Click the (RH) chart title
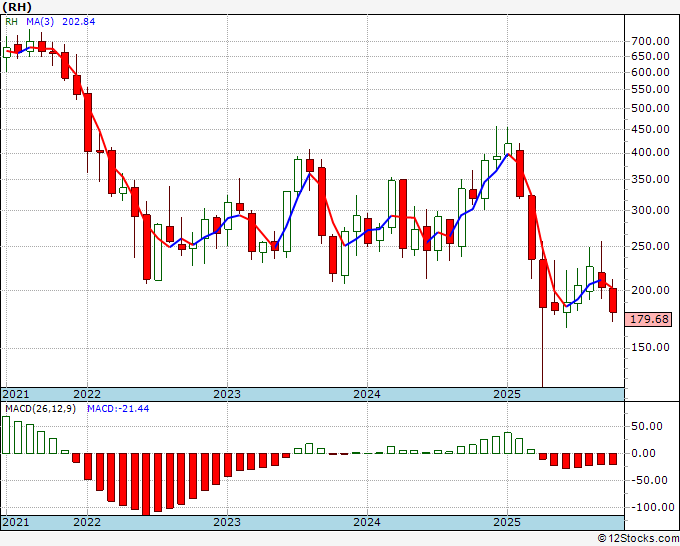This screenshot has height=546, width=680. [x=16, y=7]
